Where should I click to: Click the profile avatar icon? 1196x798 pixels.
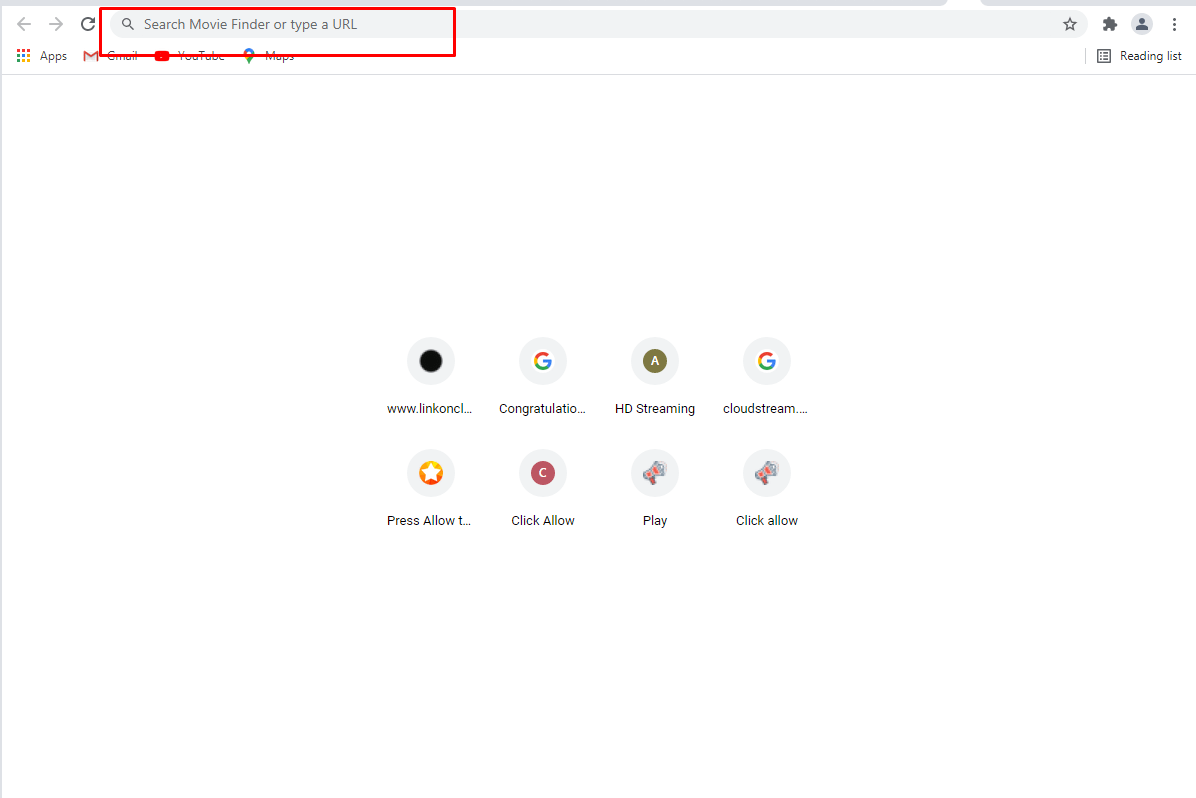(x=1141, y=23)
